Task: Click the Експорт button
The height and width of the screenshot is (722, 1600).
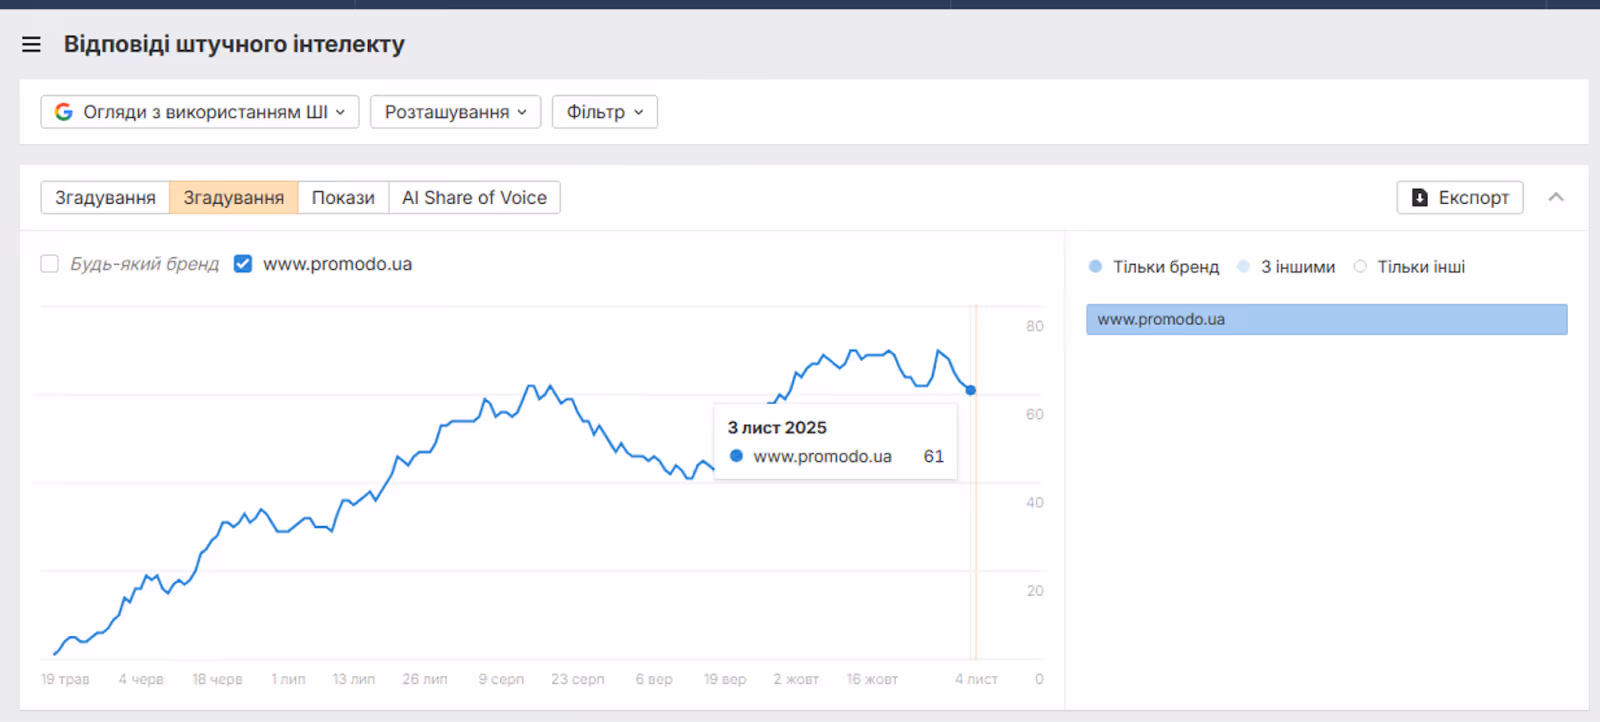Action: (x=1460, y=198)
